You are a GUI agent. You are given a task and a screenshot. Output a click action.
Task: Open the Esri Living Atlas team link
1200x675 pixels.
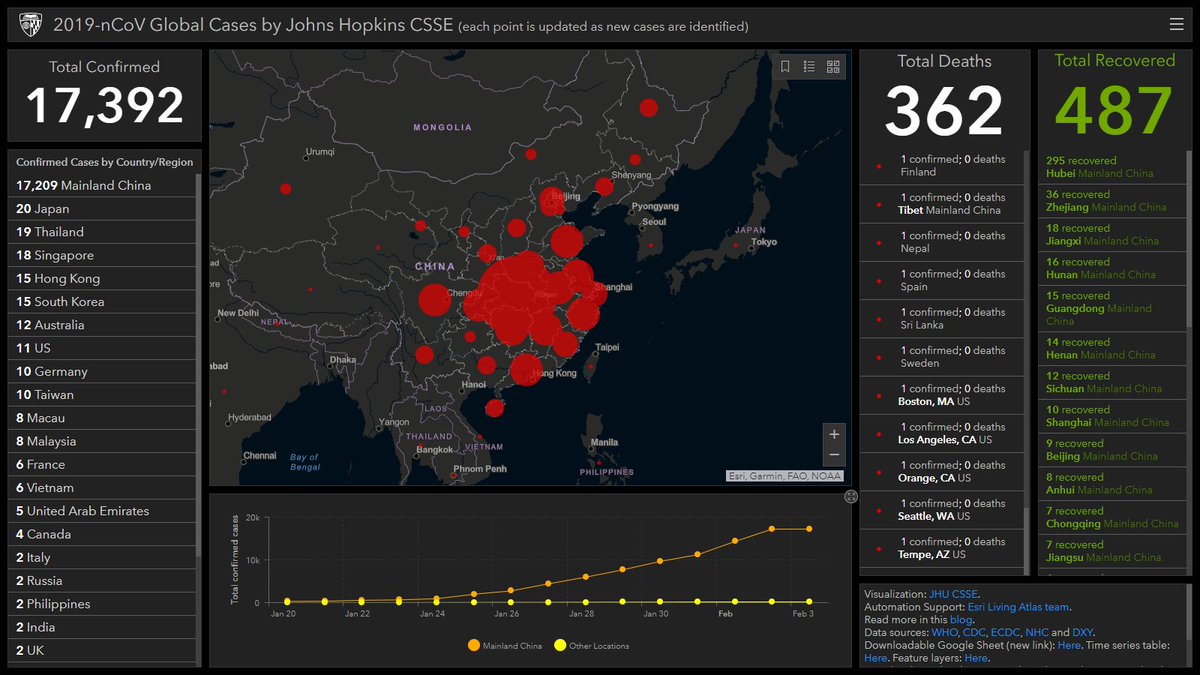pyautogui.click(x=1018, y=607)
